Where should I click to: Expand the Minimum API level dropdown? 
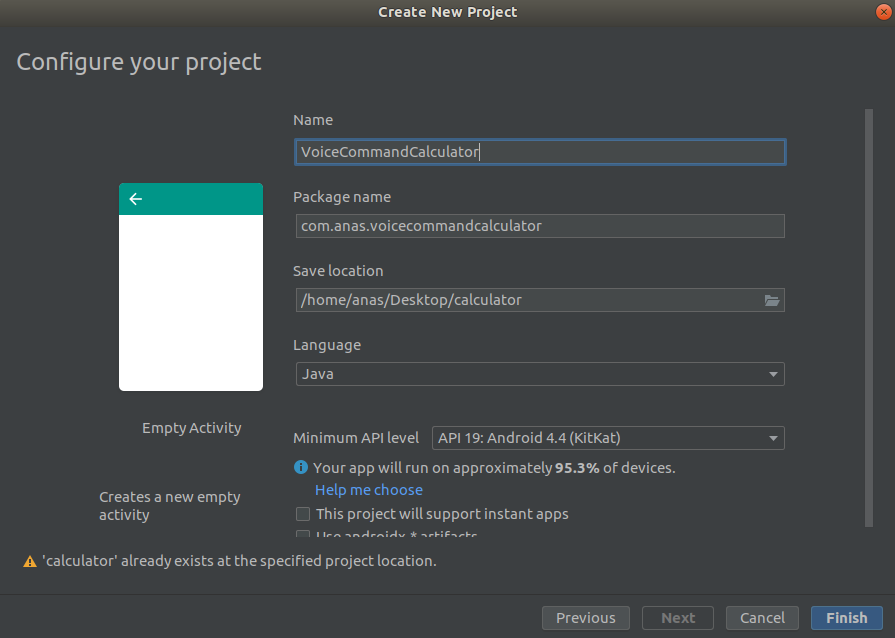pyautogui.click(x=608, y=438)
